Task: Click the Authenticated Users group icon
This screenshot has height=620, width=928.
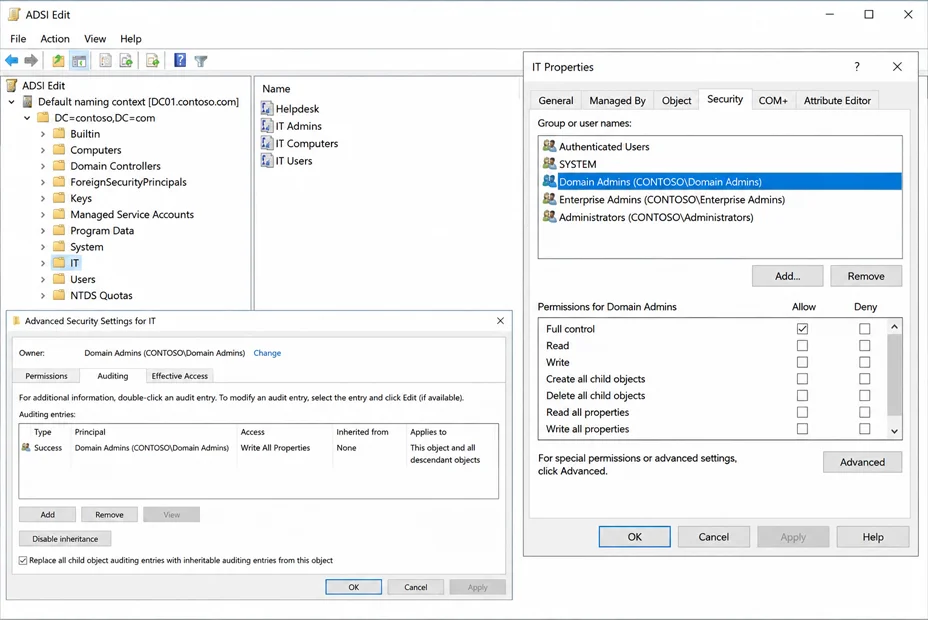Action: [x=549, y=146]
